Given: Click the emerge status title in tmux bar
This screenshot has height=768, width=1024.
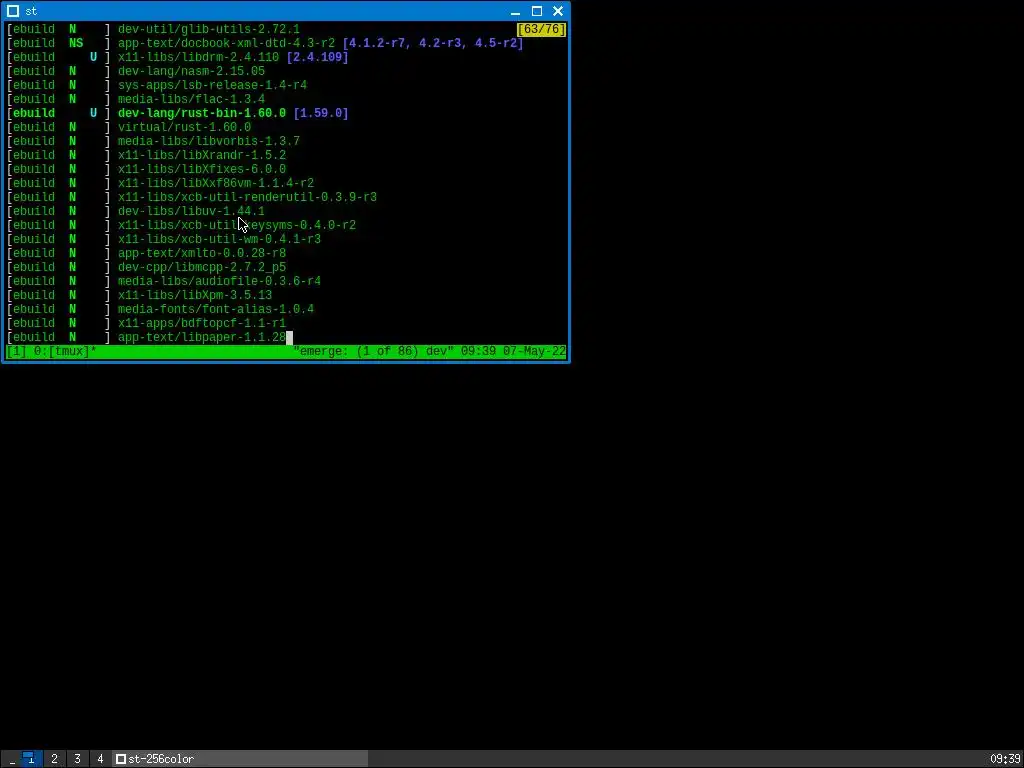Looking at the screenshot, I should (x=374, y=351).
